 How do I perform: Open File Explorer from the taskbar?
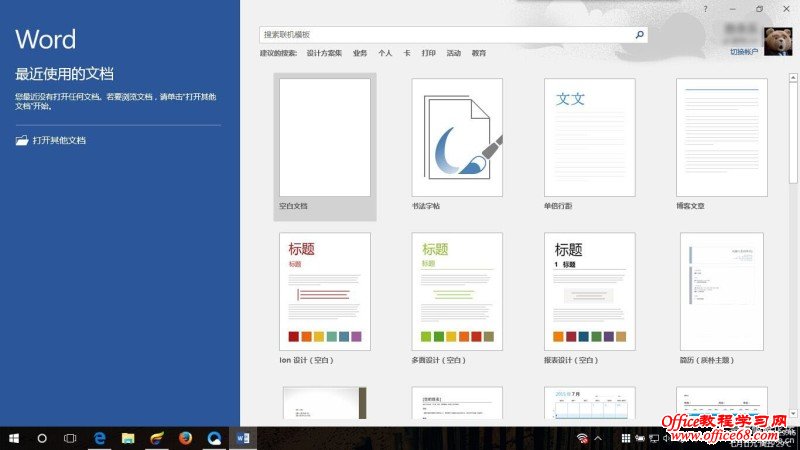(x=128, y=438)
